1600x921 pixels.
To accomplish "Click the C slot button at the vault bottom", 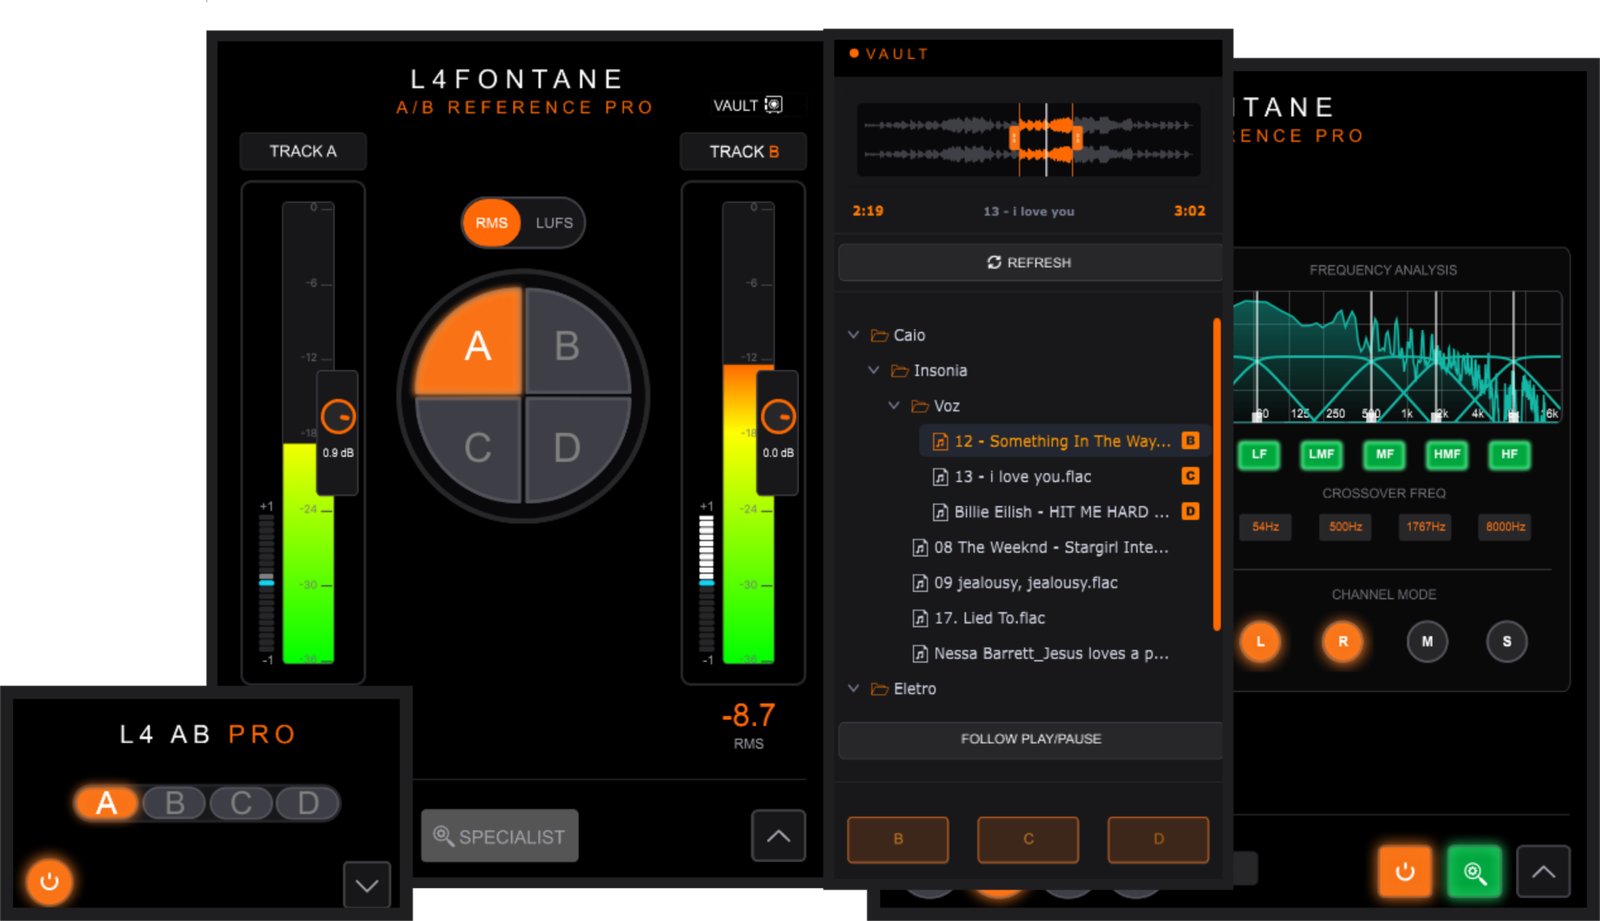I will click(x=1028, y=839).
